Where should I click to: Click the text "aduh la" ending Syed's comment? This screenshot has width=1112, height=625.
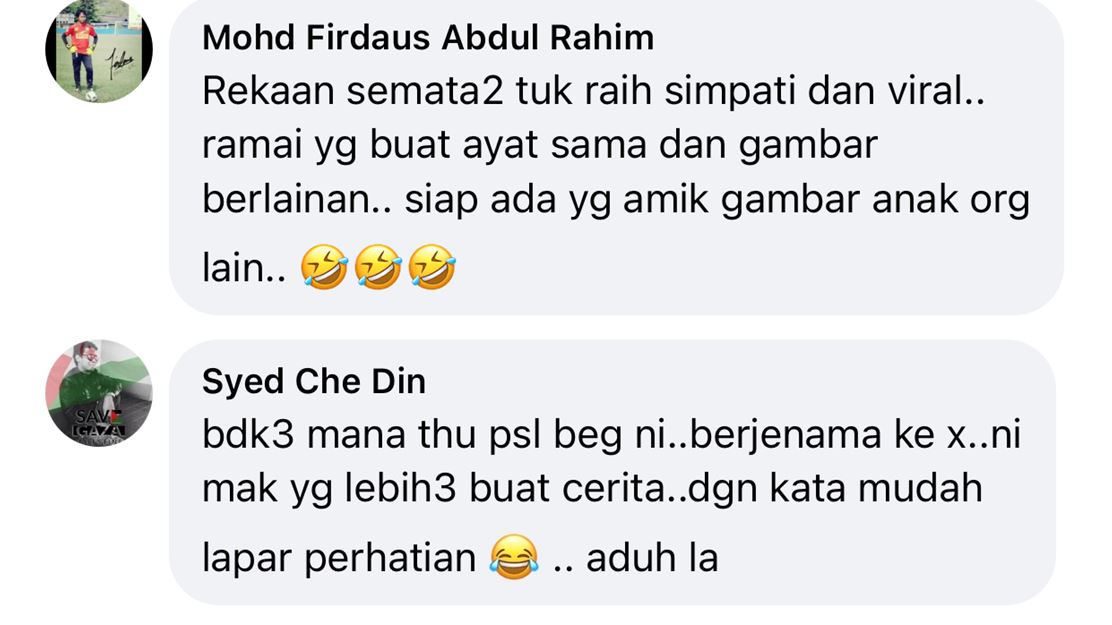pyautogui.click(x=652, y=558)
